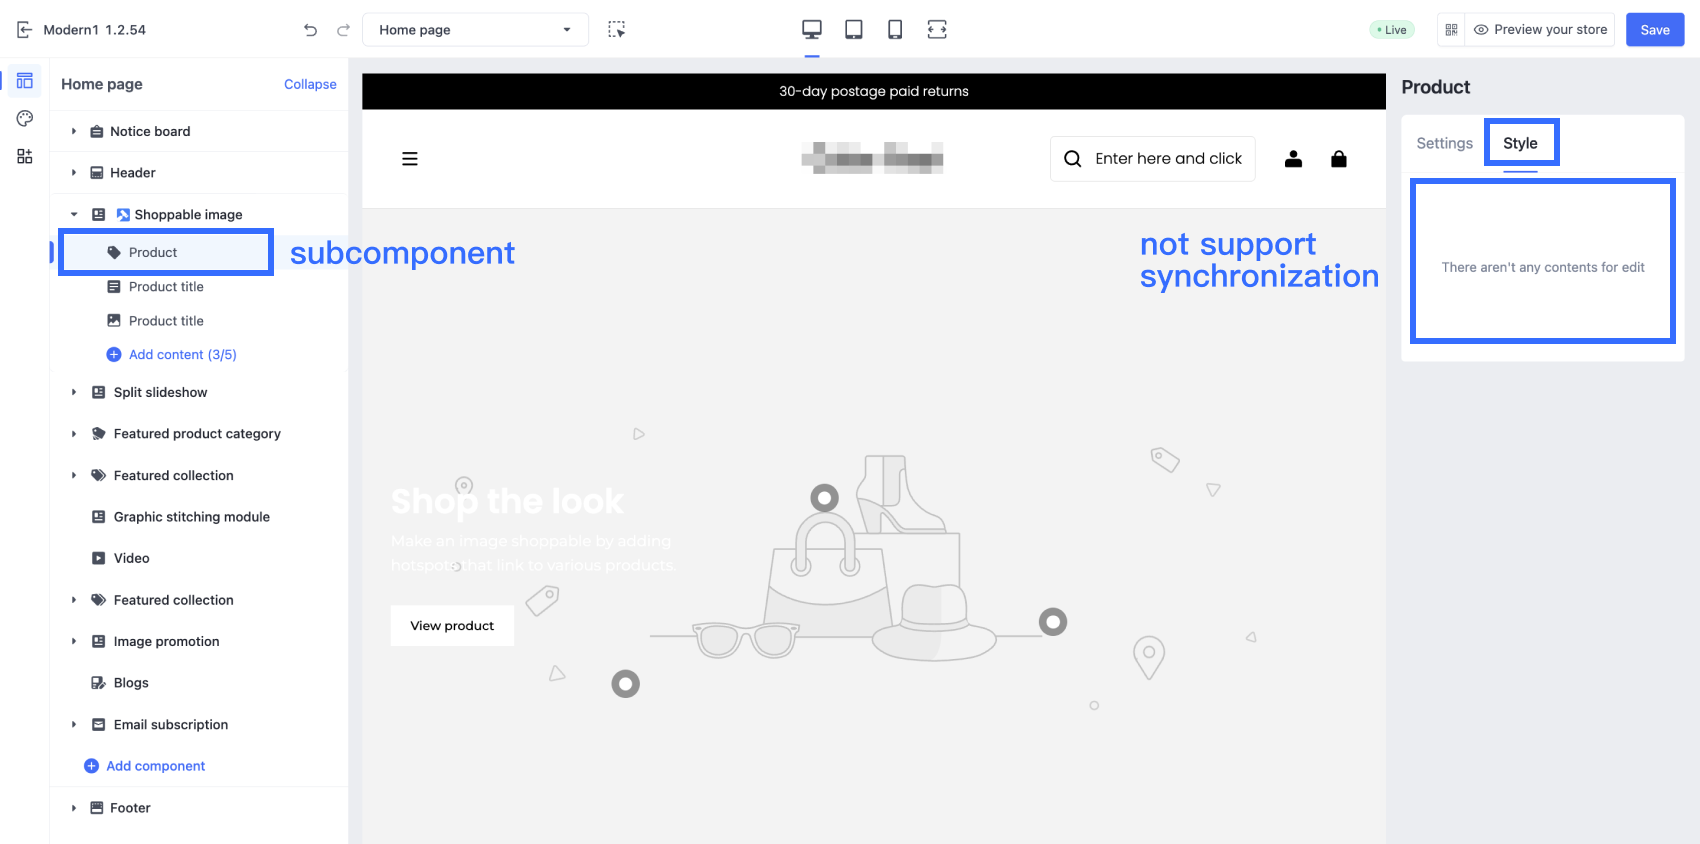The width and height of the screenshot is (1700, 844).
Task: Switch to desktop preview mode
Action: pos(812,30)
